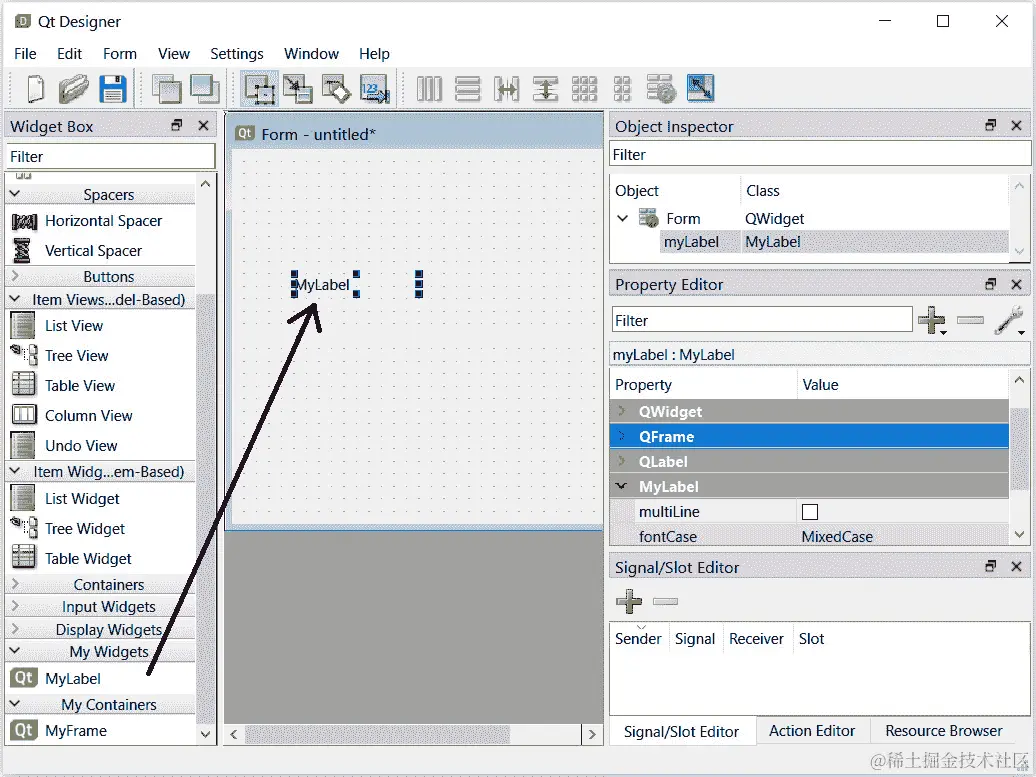This screenshot has width=1036, height=777.
Task: Apply Lay Out Horizontally toolbar icon
Action: [429, 89]
